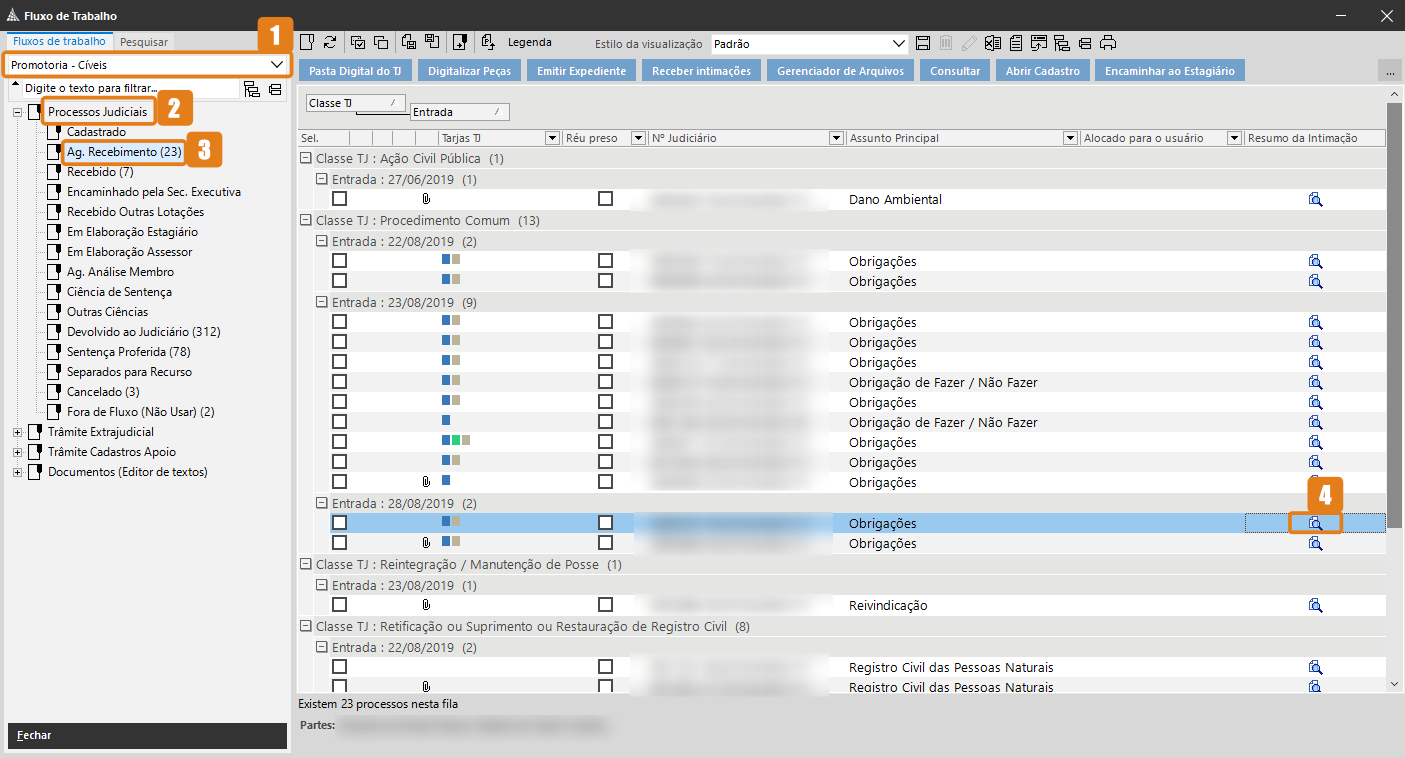This screenshot has width=1405, height=758.
Task: Click paperclip attachment in Reivindicação row
Action: [x=426, y=605]
